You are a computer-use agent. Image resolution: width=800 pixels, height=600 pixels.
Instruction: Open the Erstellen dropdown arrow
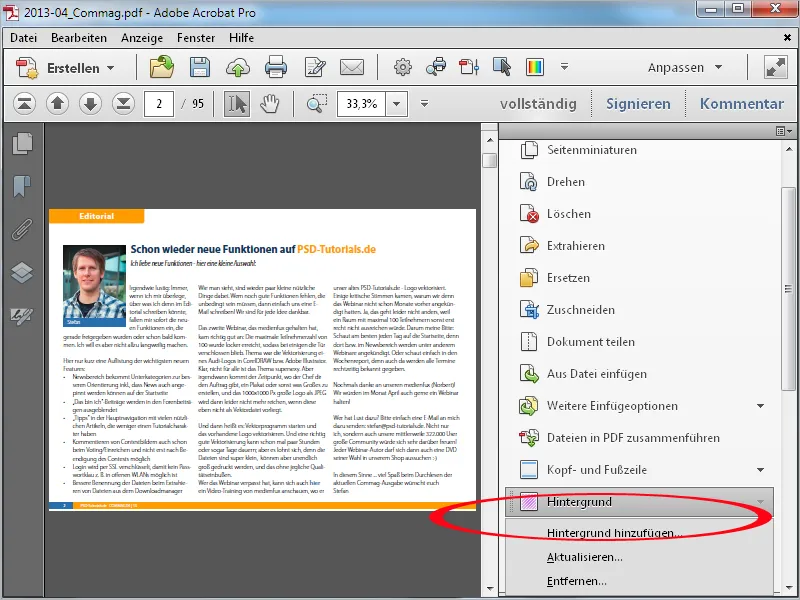pyautogui.click(x=111, y=68)
